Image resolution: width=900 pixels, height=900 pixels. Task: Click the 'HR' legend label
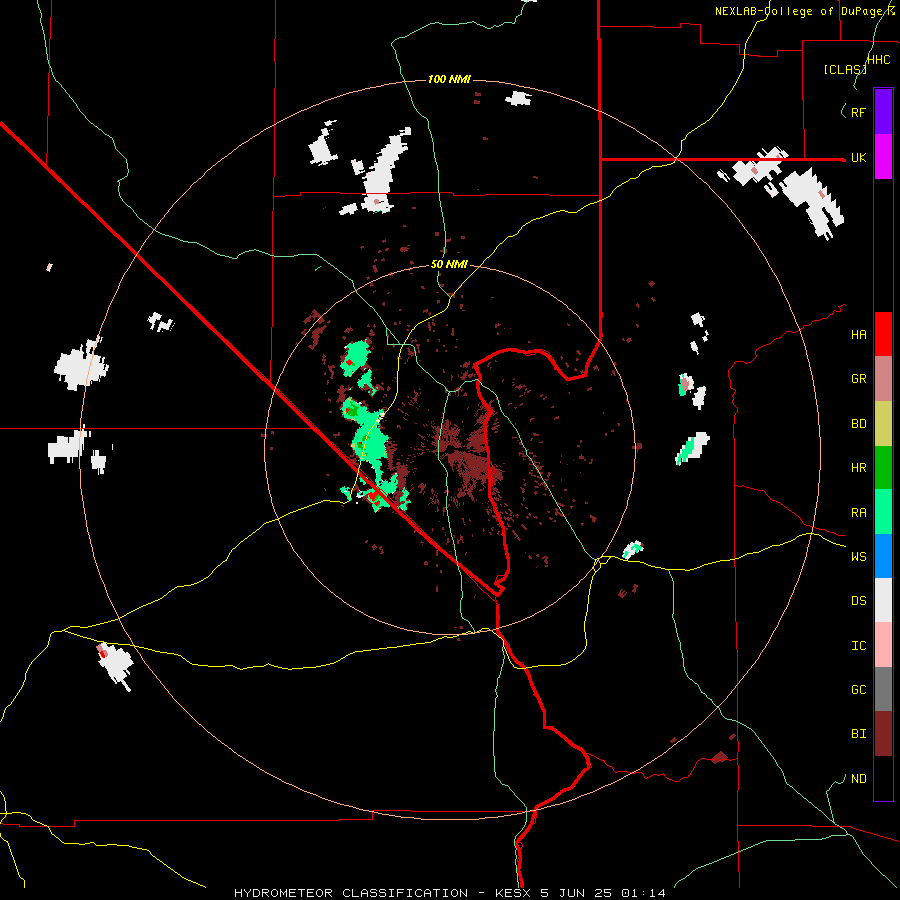(858, 468)
